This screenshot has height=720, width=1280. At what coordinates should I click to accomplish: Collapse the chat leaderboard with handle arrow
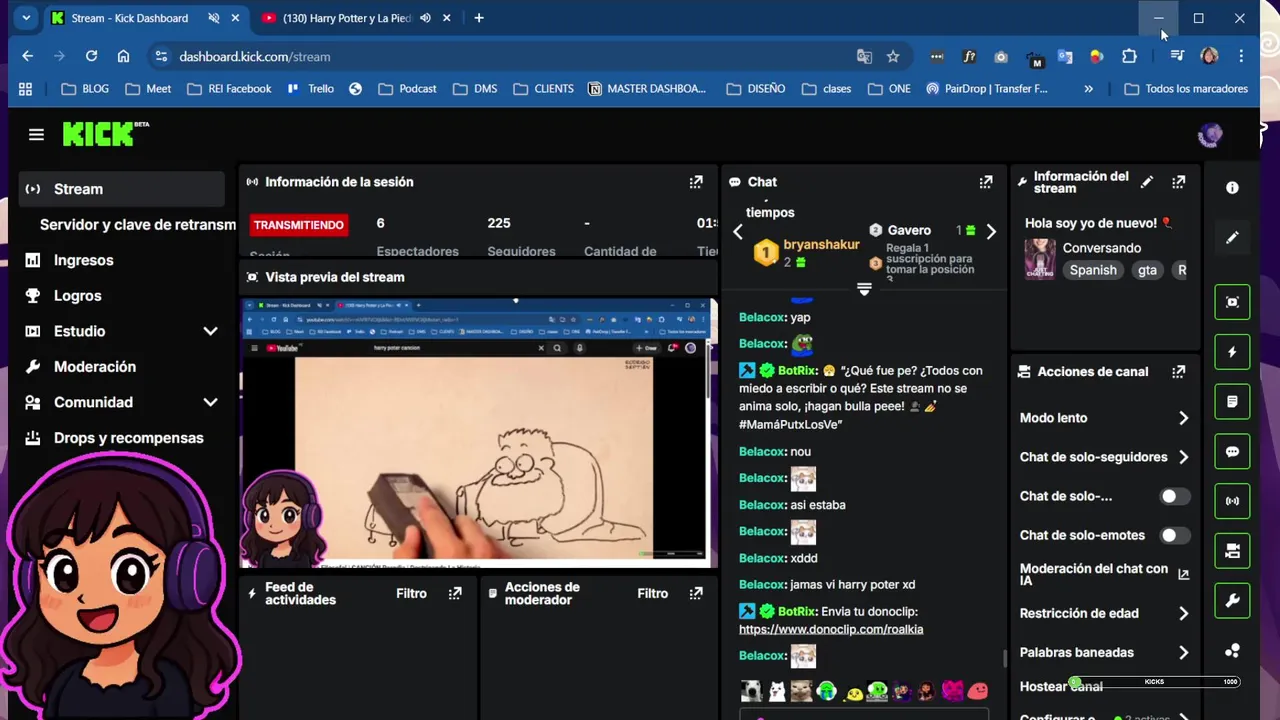(x=864, y=289)
